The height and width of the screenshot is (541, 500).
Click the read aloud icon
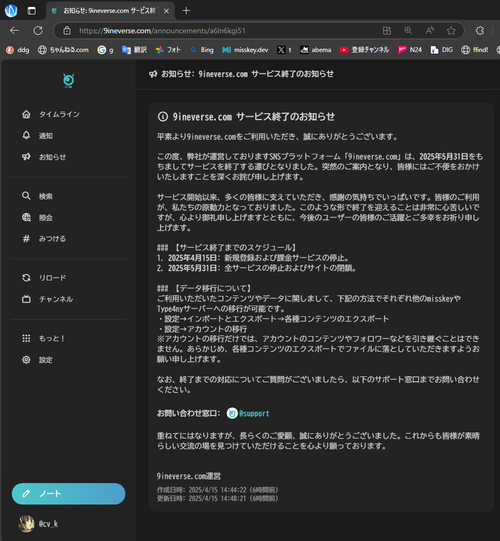click(430, 31)
